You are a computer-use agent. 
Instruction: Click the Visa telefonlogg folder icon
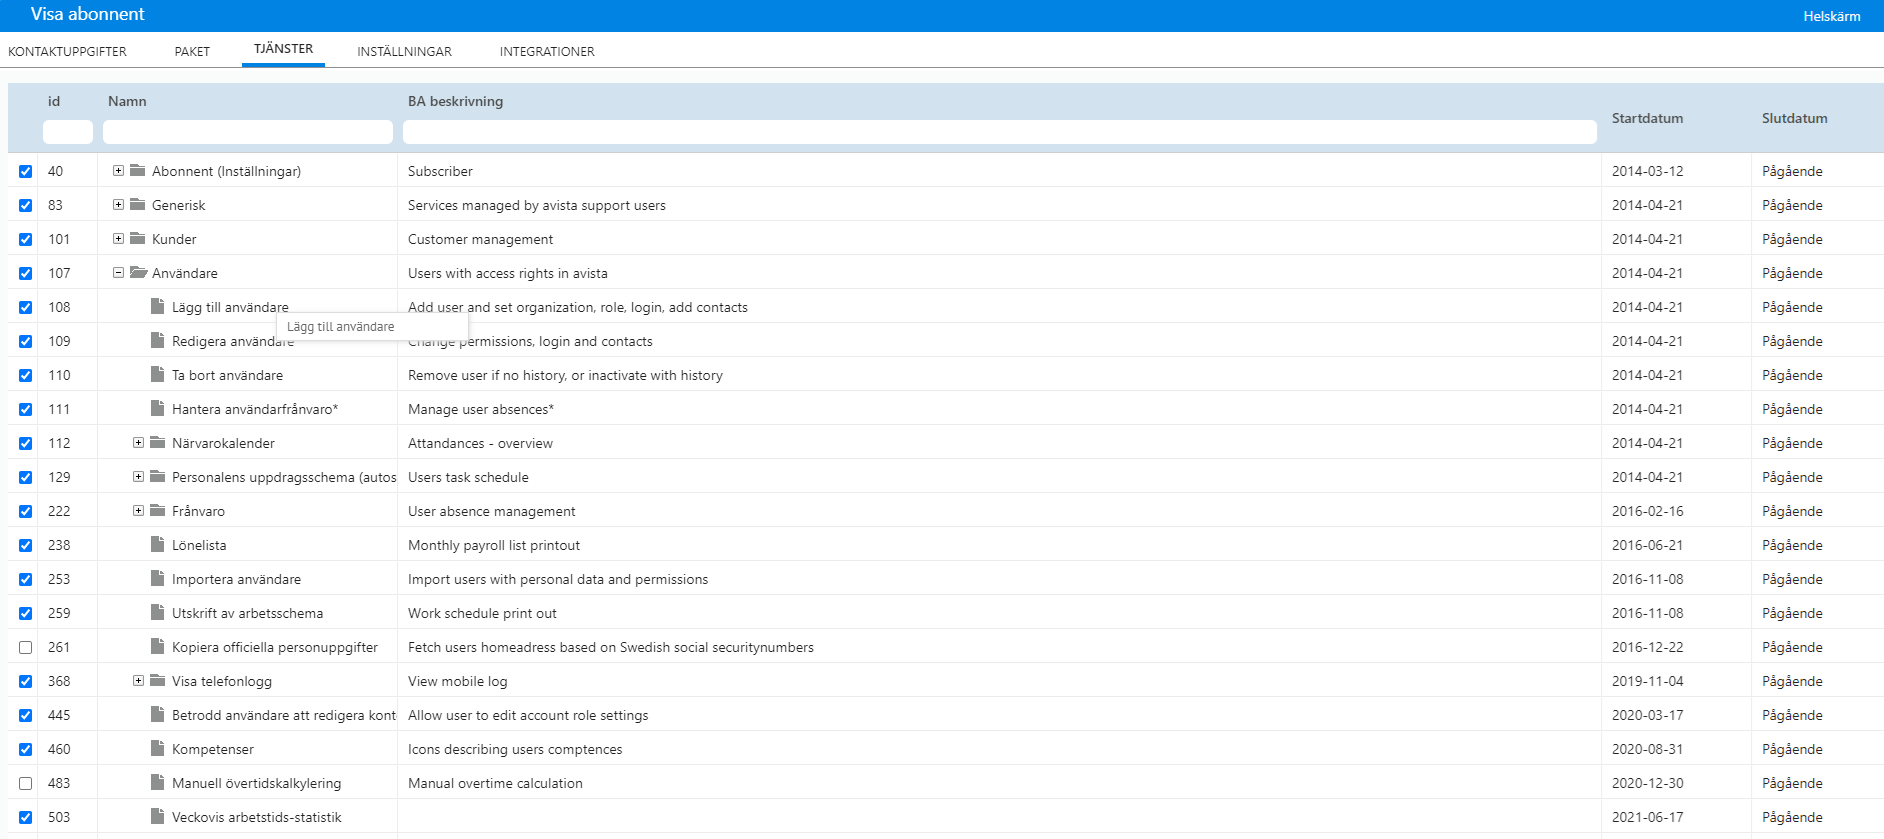pyautogui.click(x=158, y=680)
